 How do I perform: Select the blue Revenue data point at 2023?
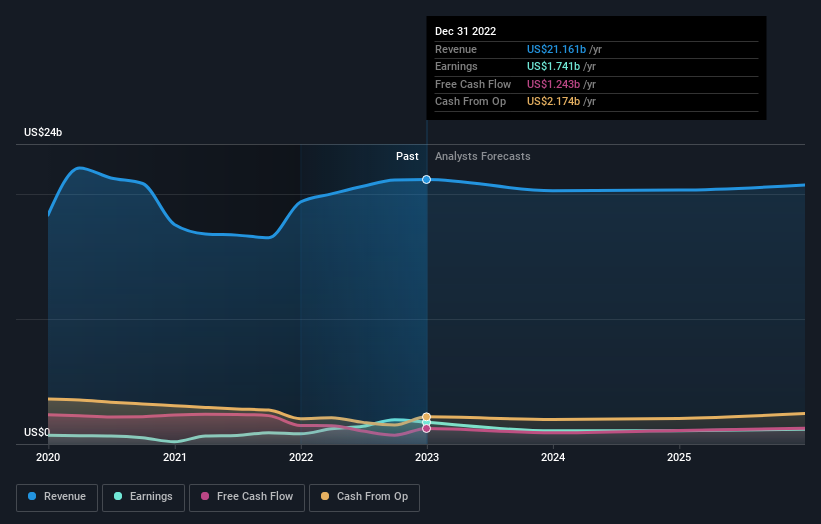[x=427, y=180]
